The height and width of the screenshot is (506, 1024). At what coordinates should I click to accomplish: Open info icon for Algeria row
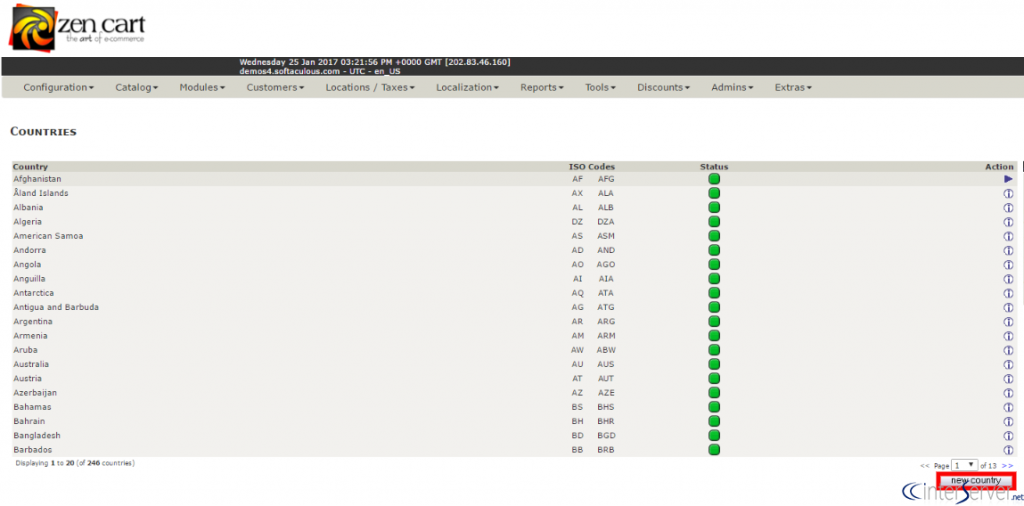pyautogui.click(x=1008, y=222)
